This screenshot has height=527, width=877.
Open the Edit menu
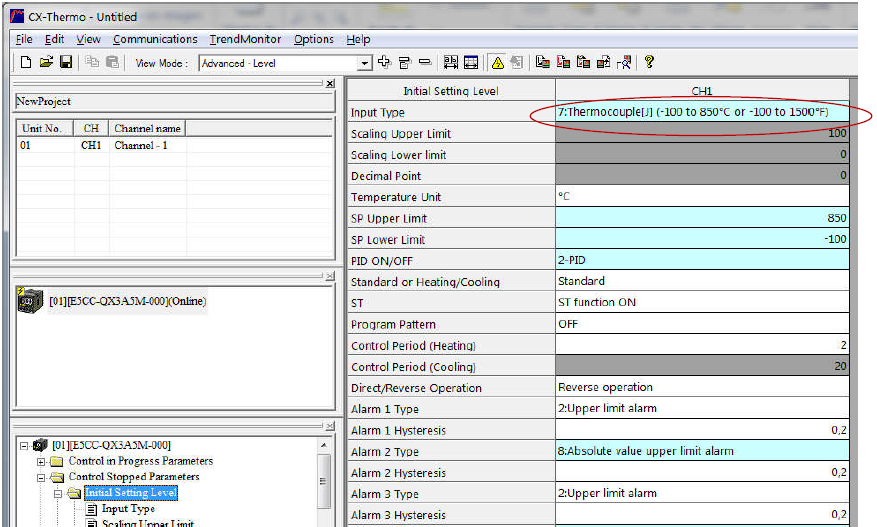[x=54, y=39]
